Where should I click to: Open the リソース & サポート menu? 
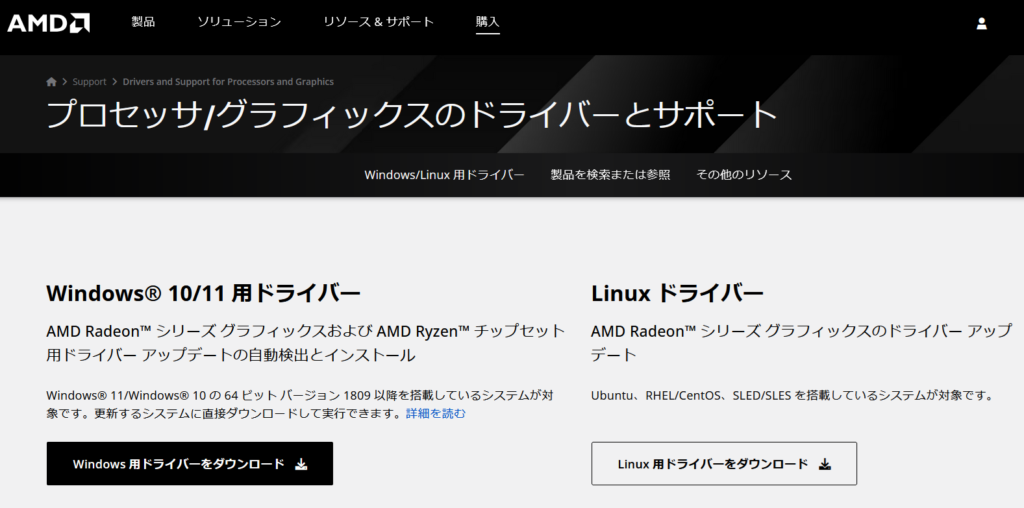(x=378, y=22)
